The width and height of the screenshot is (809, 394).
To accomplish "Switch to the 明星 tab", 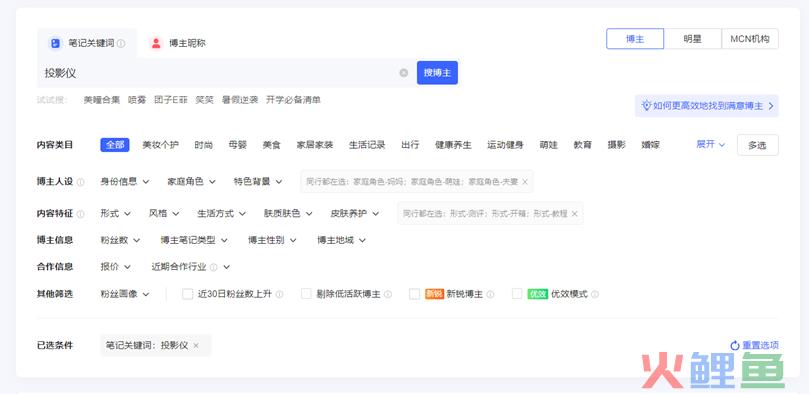I will click(x=692, y=39).
